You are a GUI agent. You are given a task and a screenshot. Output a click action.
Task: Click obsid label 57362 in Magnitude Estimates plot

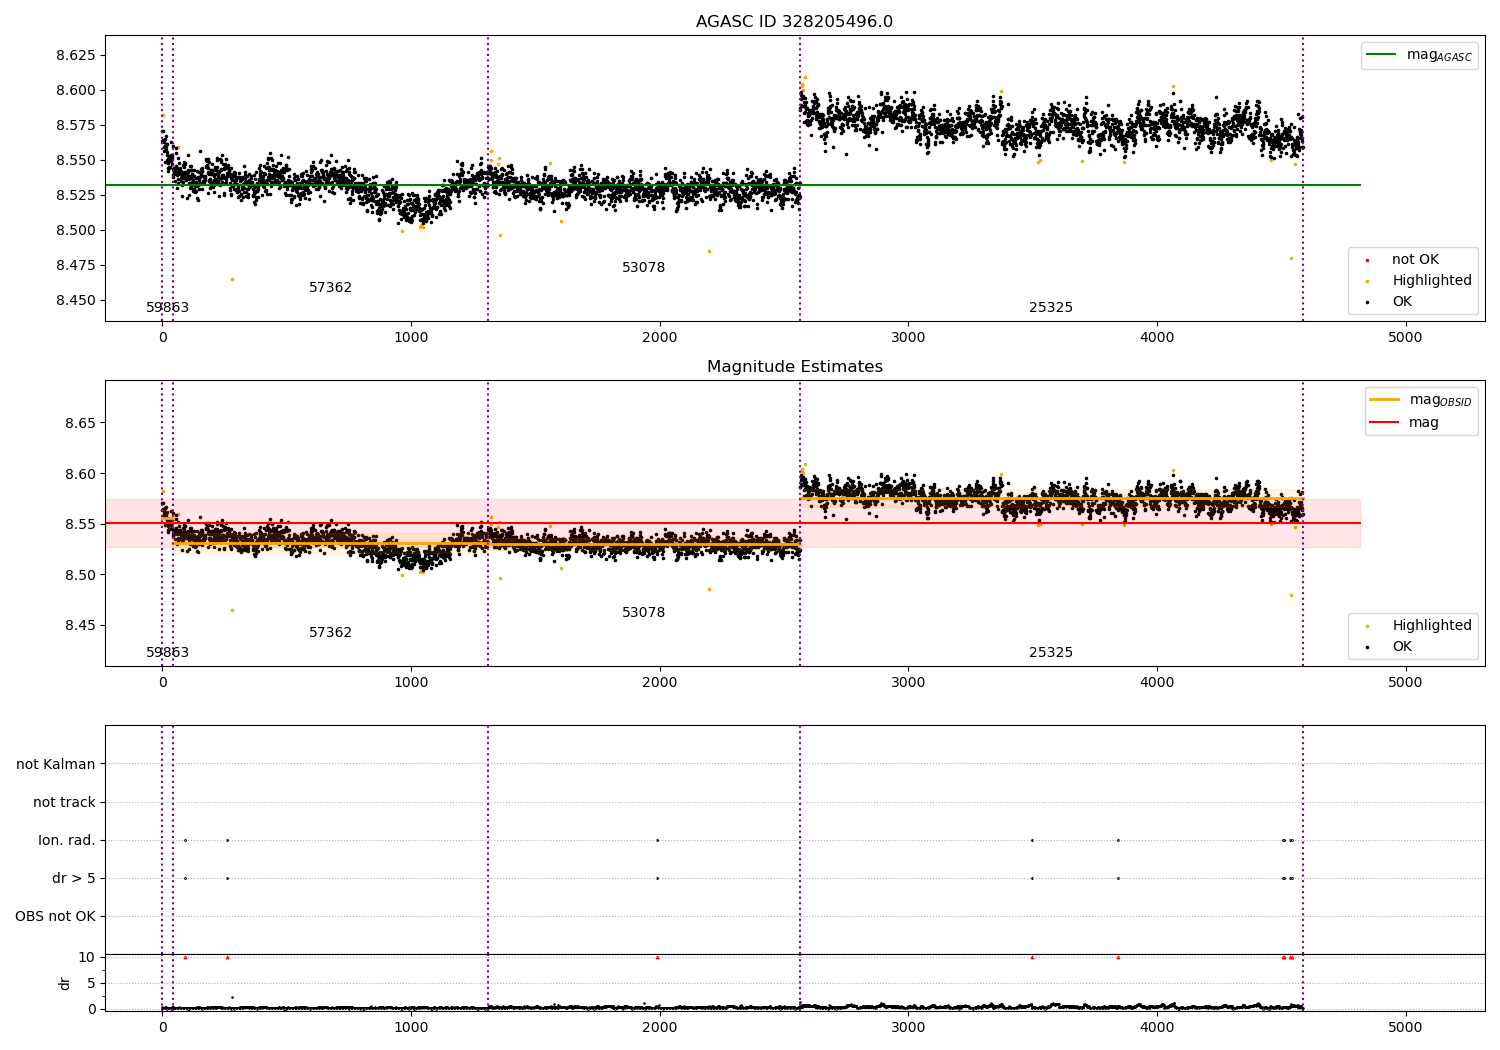click(x=330, y=633)
